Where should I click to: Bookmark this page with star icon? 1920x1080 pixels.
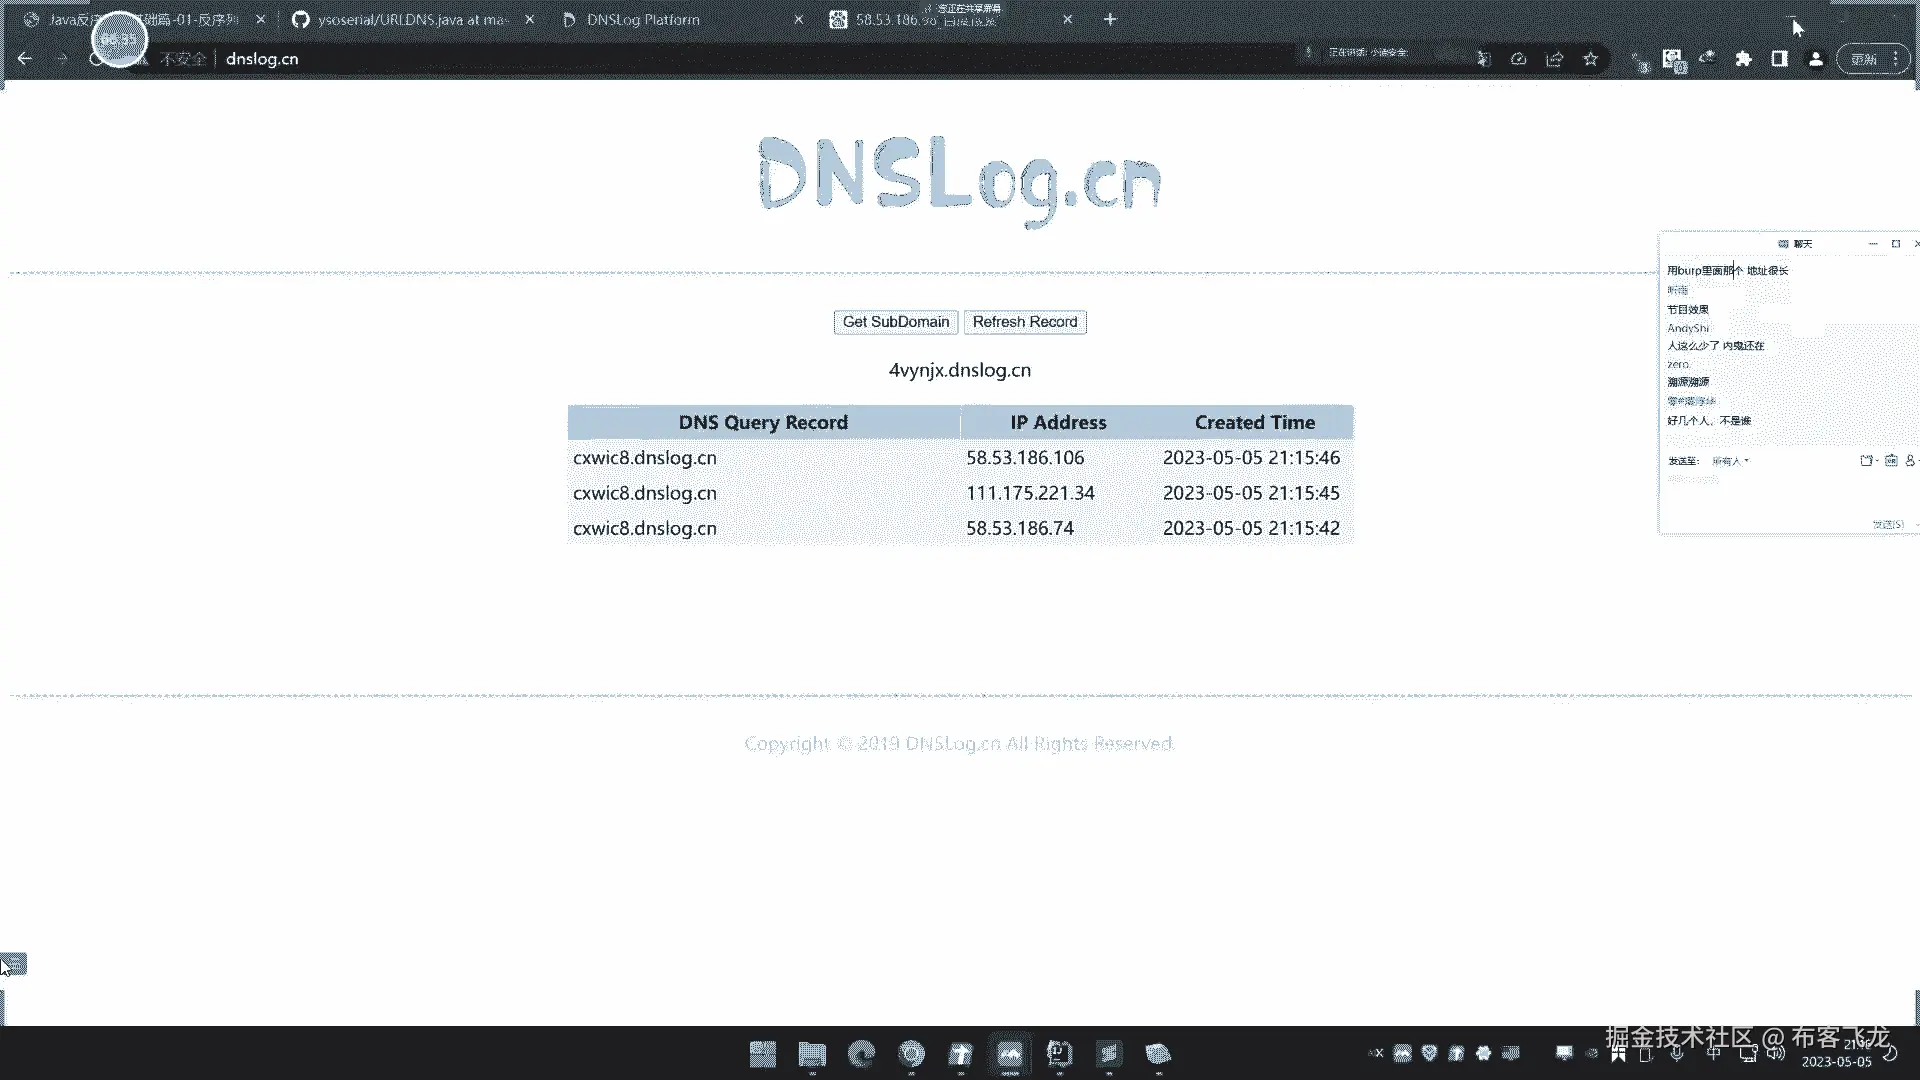(x=1590, y=59)
